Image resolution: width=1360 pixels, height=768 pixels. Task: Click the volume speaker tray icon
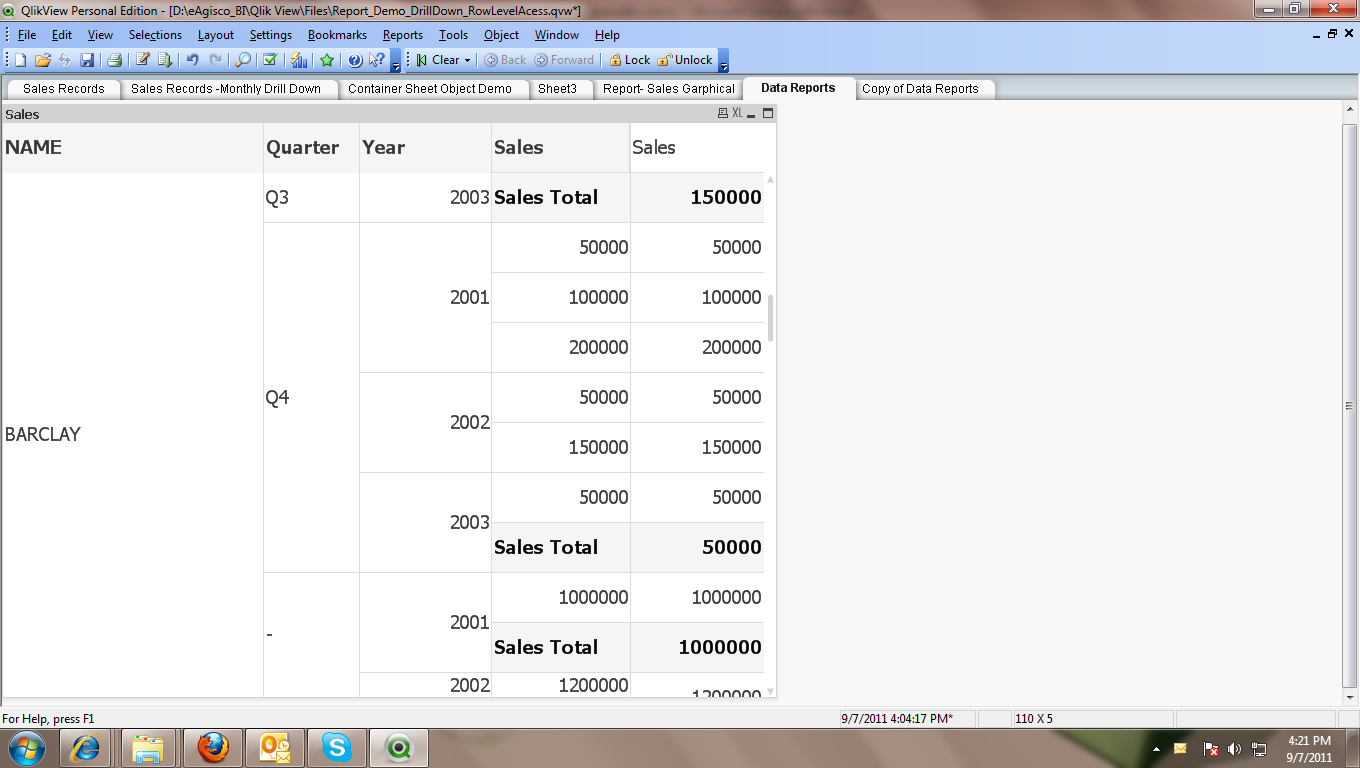click(x=1234, y=749)
